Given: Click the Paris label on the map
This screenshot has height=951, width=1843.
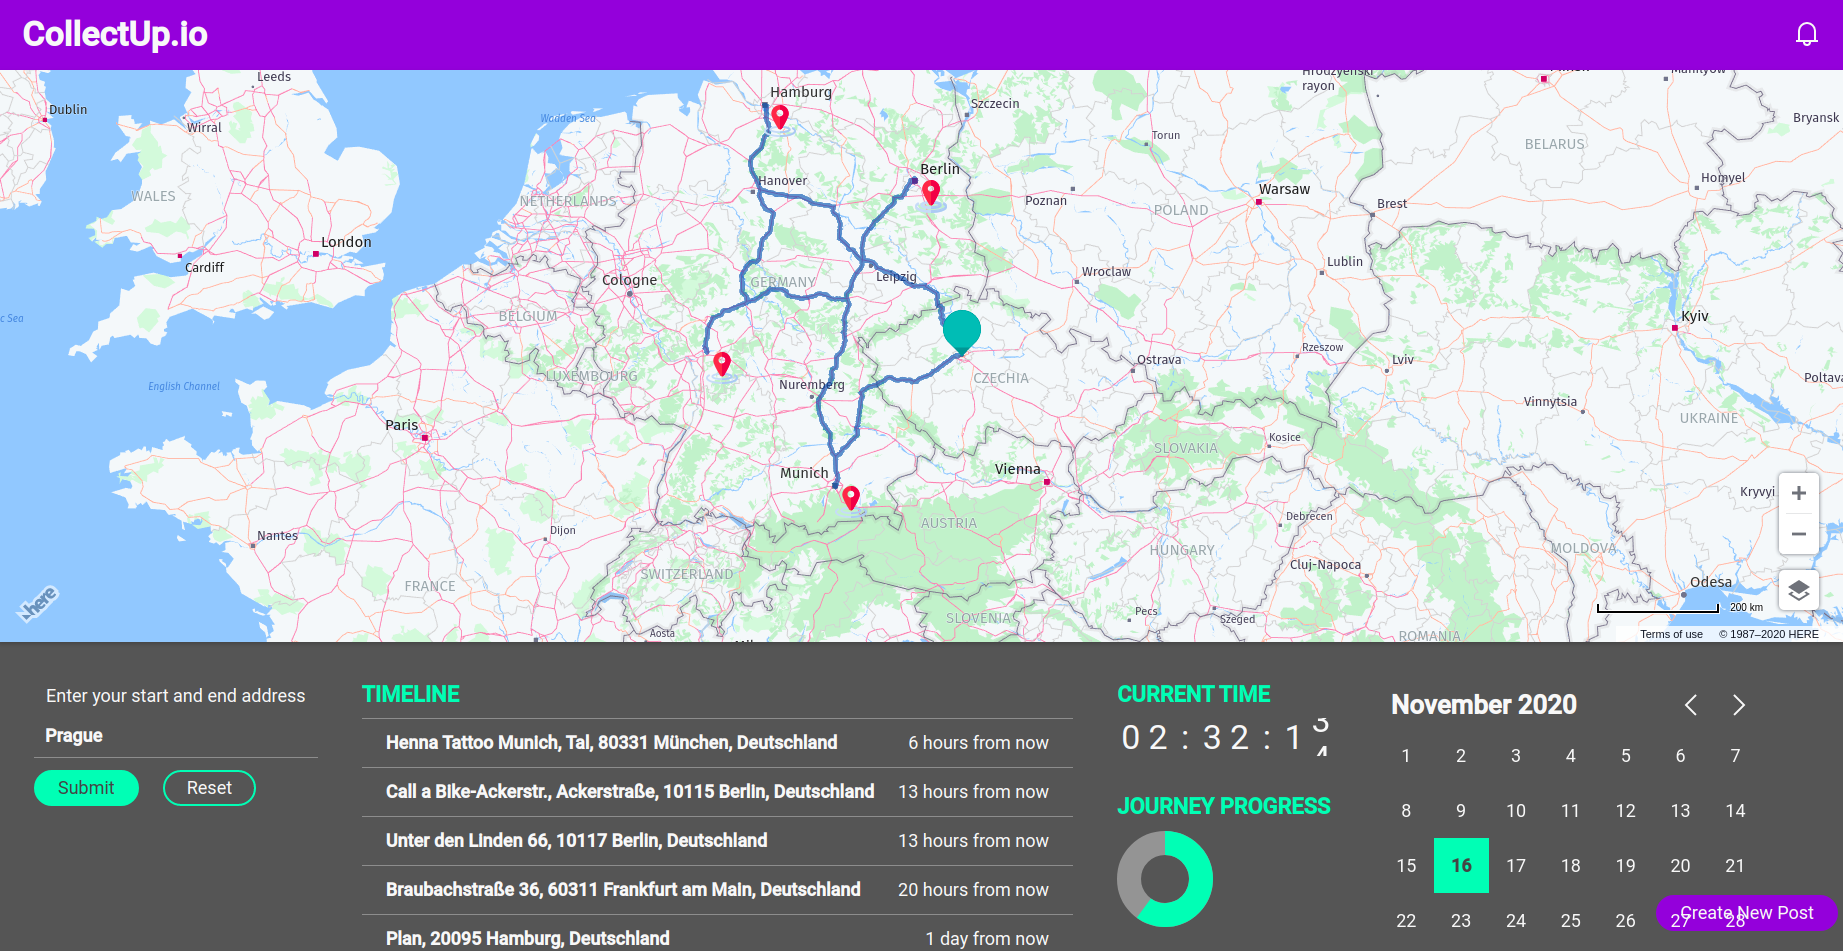Looking at the screenshot, I should (x=402, y=425).
